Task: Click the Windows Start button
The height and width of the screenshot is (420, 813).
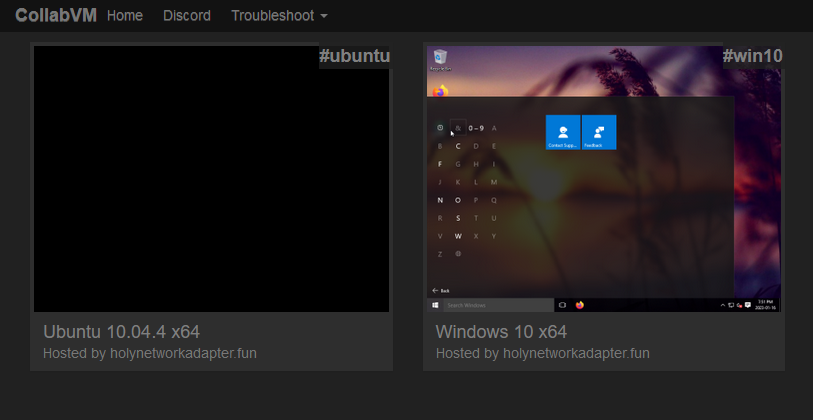Action: (x=436, y=305)
